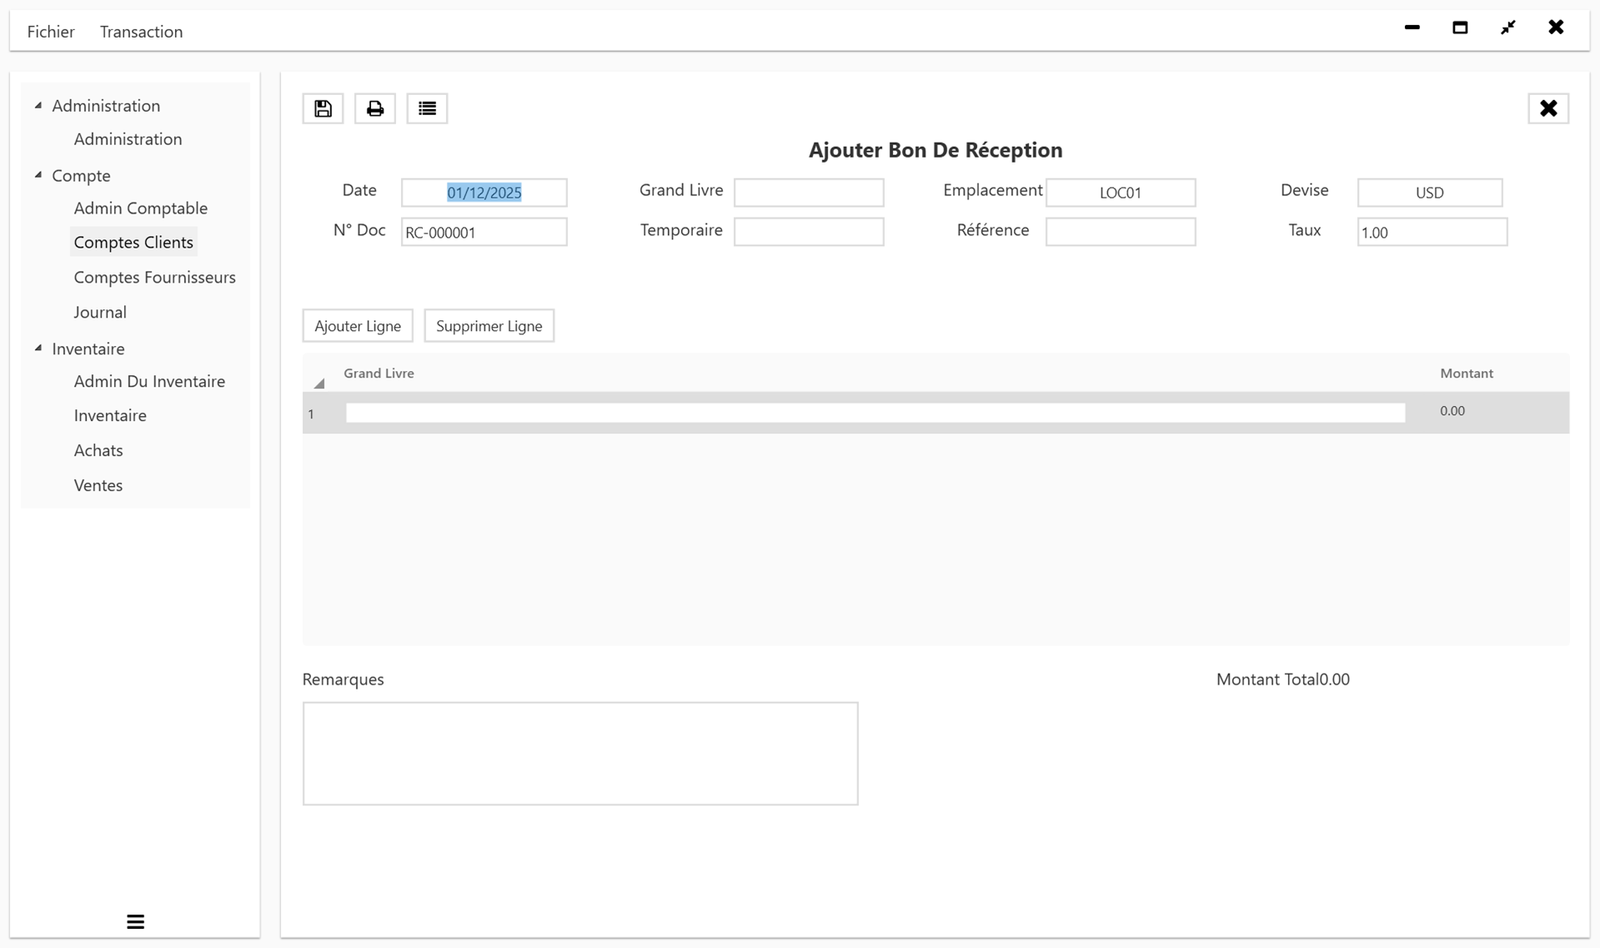Viewport: 1600px width, 948px height.
Task: Save the receipt note
Action: point(322,108)
